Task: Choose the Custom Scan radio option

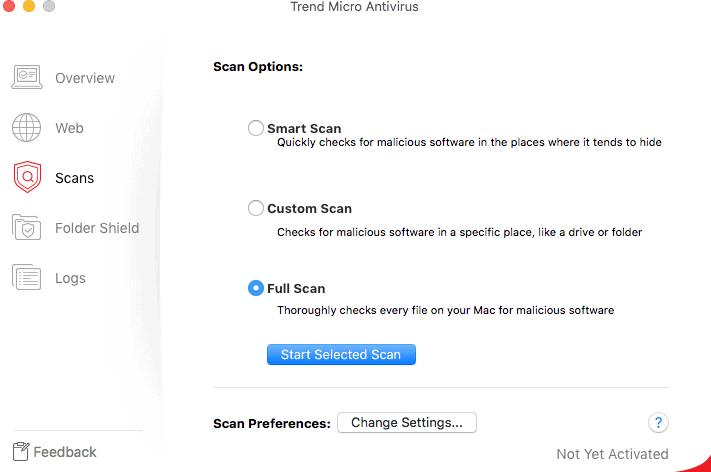Action: (x=256, y=209)
